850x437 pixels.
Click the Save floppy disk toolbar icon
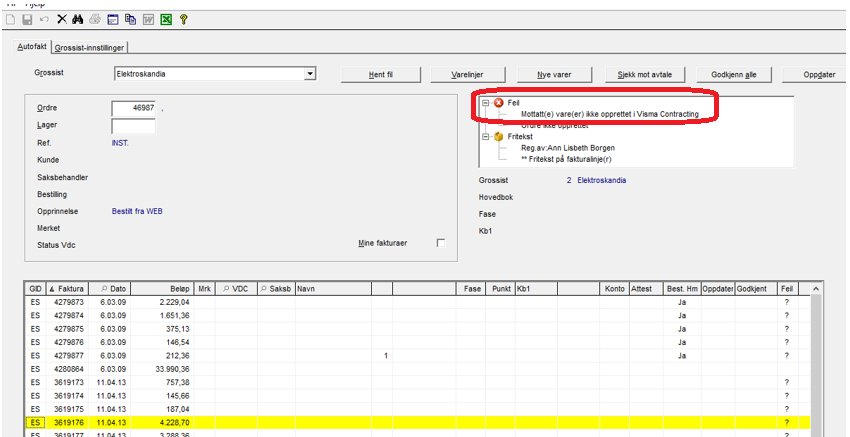pyautogui.click(x=27, y=20)
